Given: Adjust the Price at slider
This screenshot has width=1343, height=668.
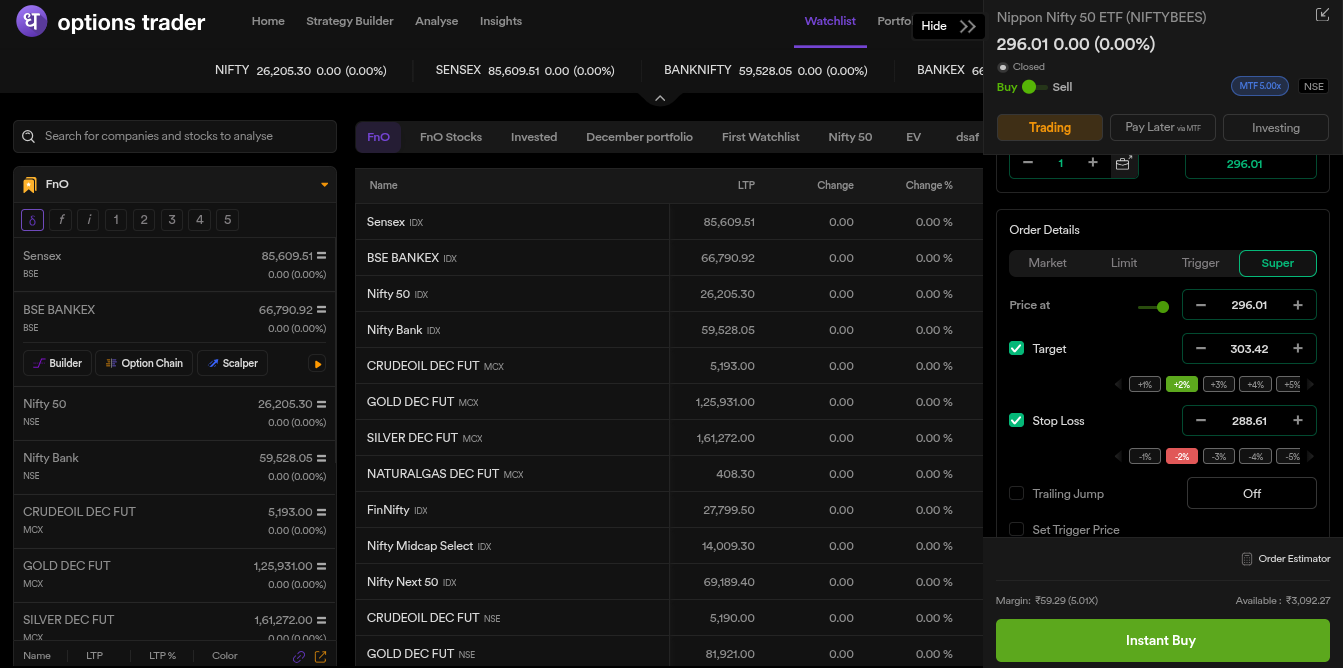Looking at the screenshot, I should click(x=1154, y=307).
